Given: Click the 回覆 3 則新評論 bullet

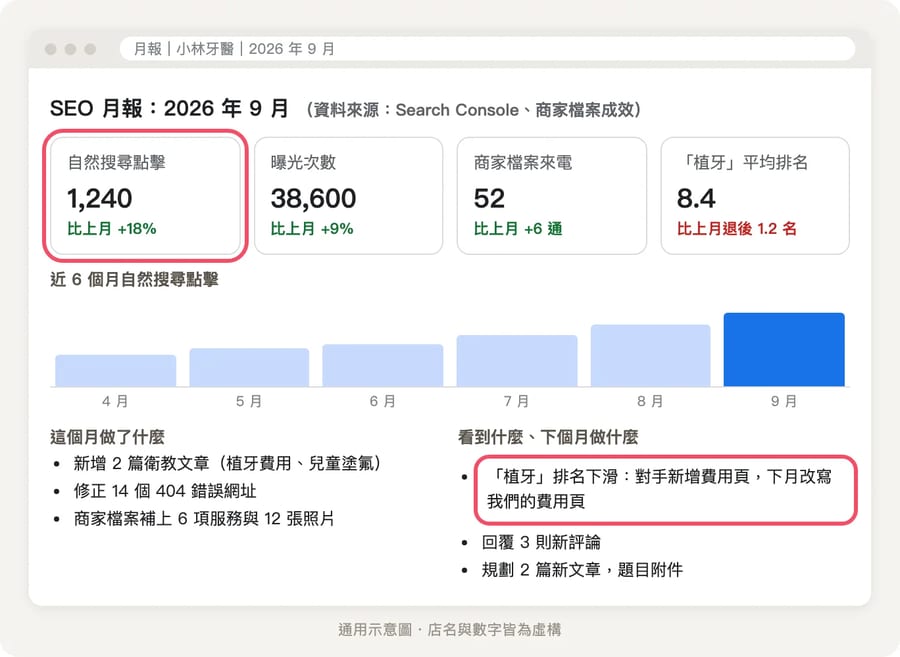Looking at the screenshot, I should click(x=541, y=542).
